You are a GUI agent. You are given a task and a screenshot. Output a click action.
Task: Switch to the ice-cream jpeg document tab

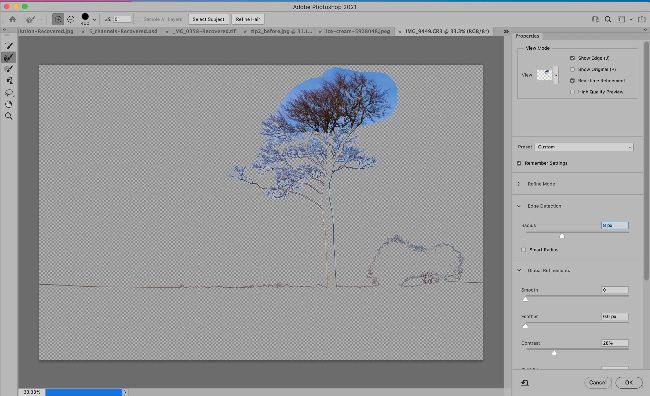click(357, 31)
